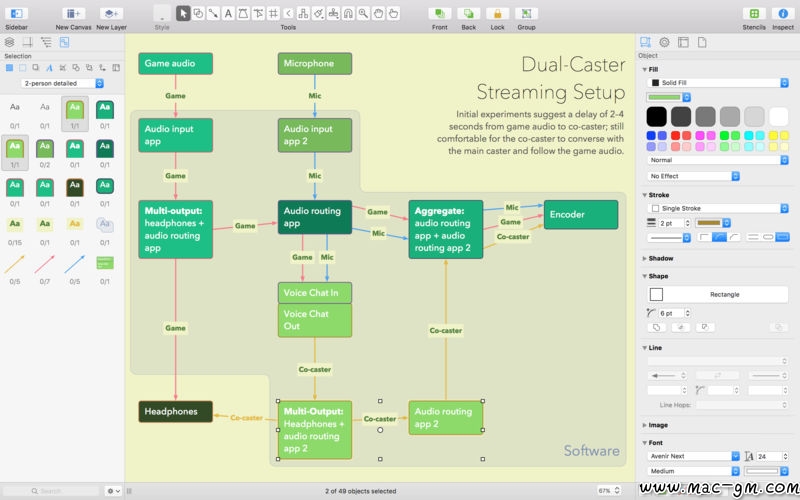Click the New Canvas toolbar icon
This screenshot has height=500, width=800.
coord(73,14)
